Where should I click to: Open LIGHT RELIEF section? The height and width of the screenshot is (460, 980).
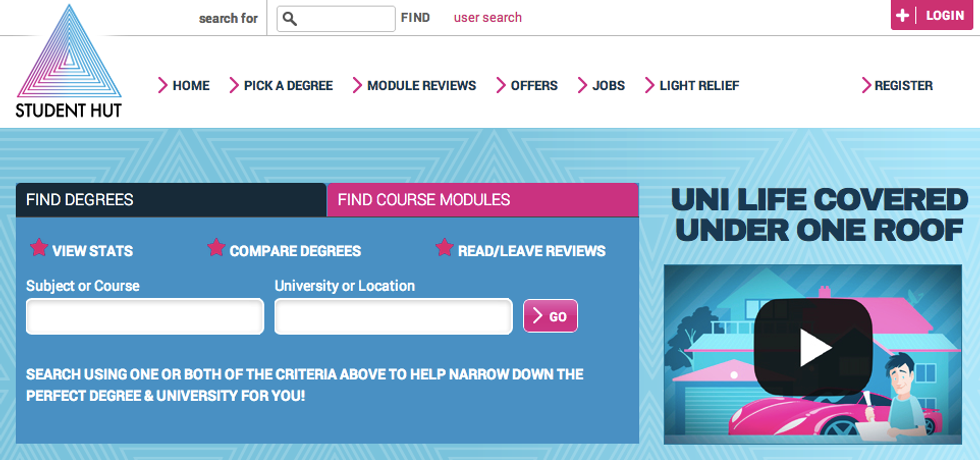699,86
